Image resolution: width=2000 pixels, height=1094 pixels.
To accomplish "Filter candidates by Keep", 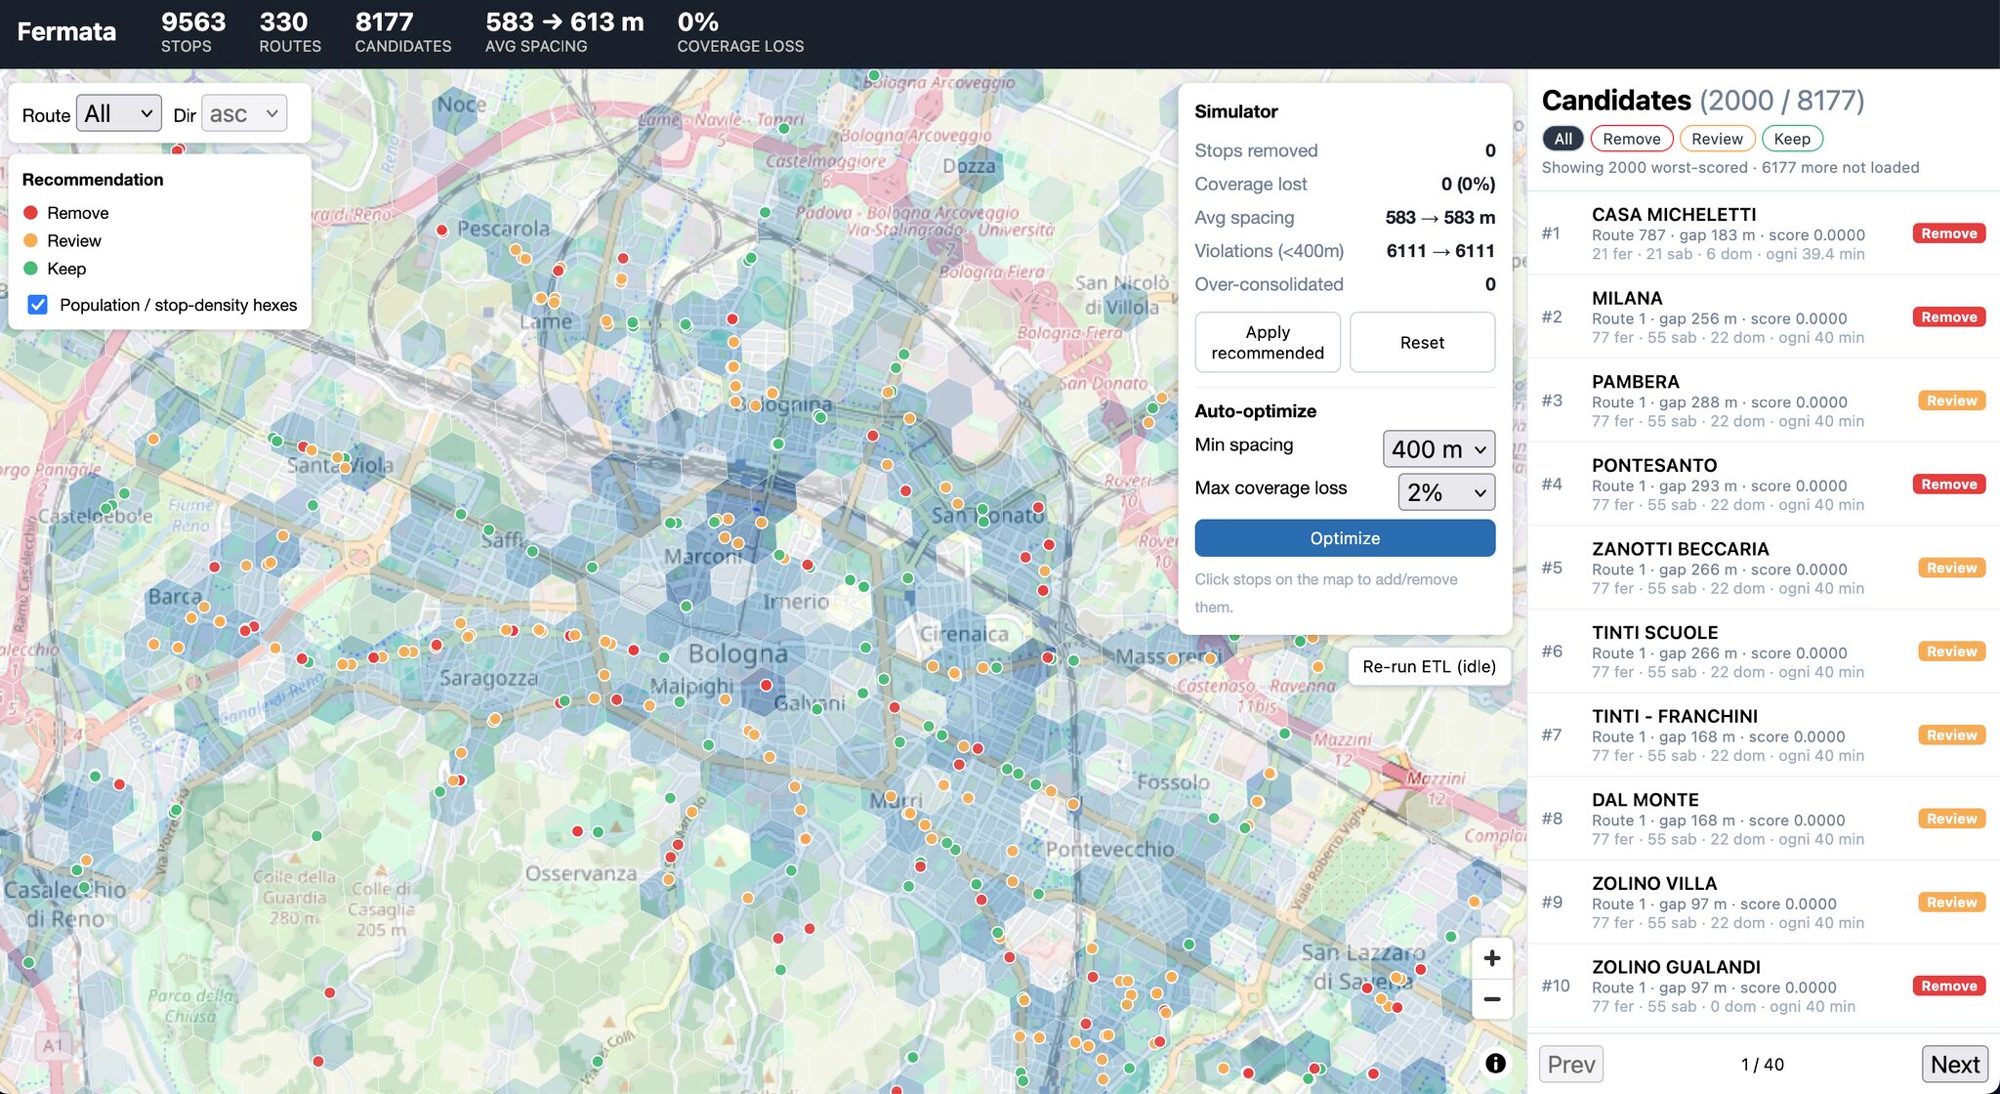I will coord(1792,139).
